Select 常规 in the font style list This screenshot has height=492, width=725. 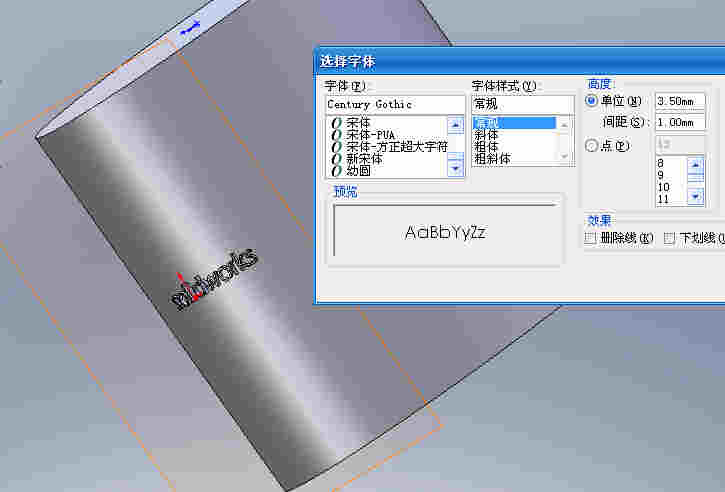point(514,123)
